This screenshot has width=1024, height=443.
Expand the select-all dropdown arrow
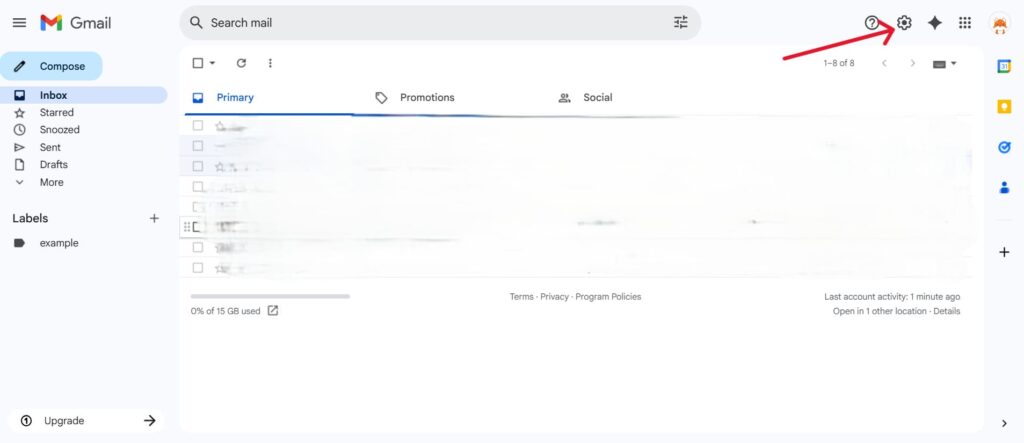(212, 63)
